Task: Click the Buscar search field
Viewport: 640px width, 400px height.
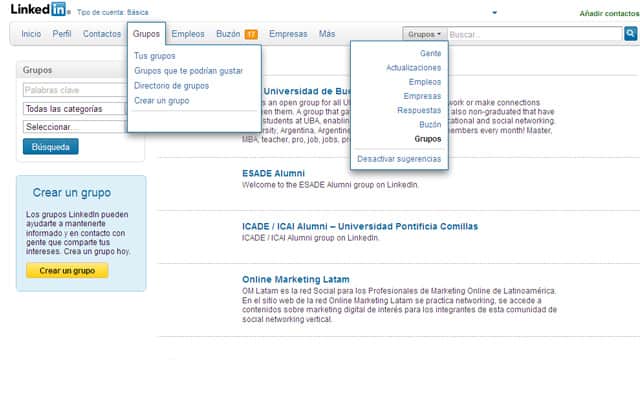Action: click(x=535, y=34)
